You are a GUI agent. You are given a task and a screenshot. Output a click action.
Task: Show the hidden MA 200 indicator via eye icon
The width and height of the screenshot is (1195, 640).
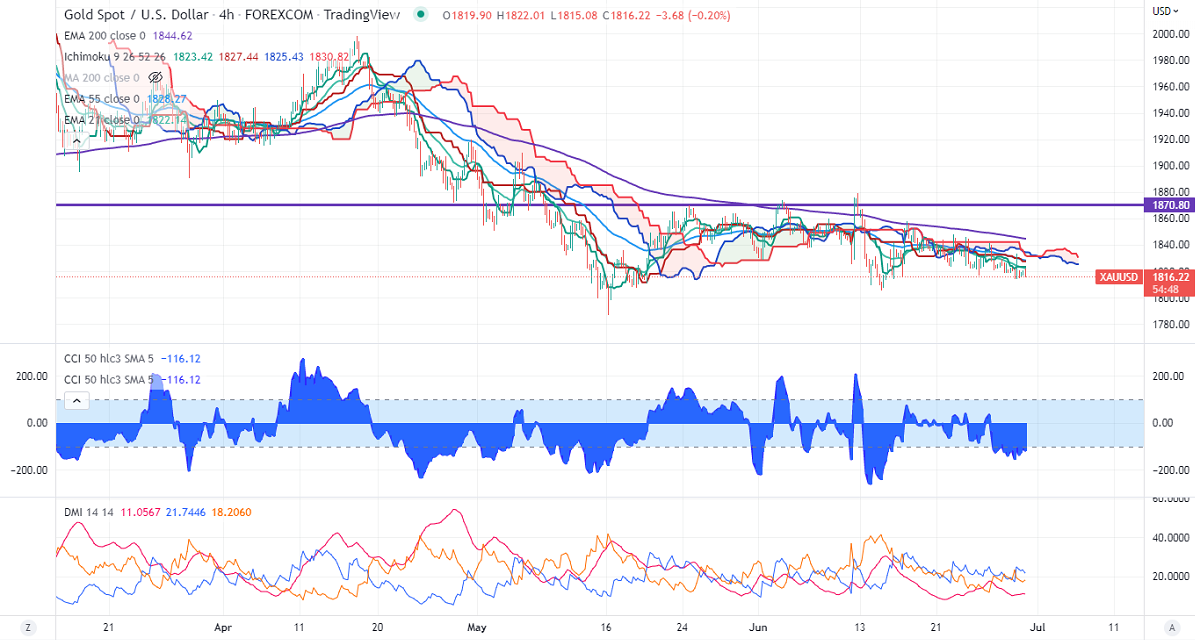pyautogui.click(x=155, y=78)
